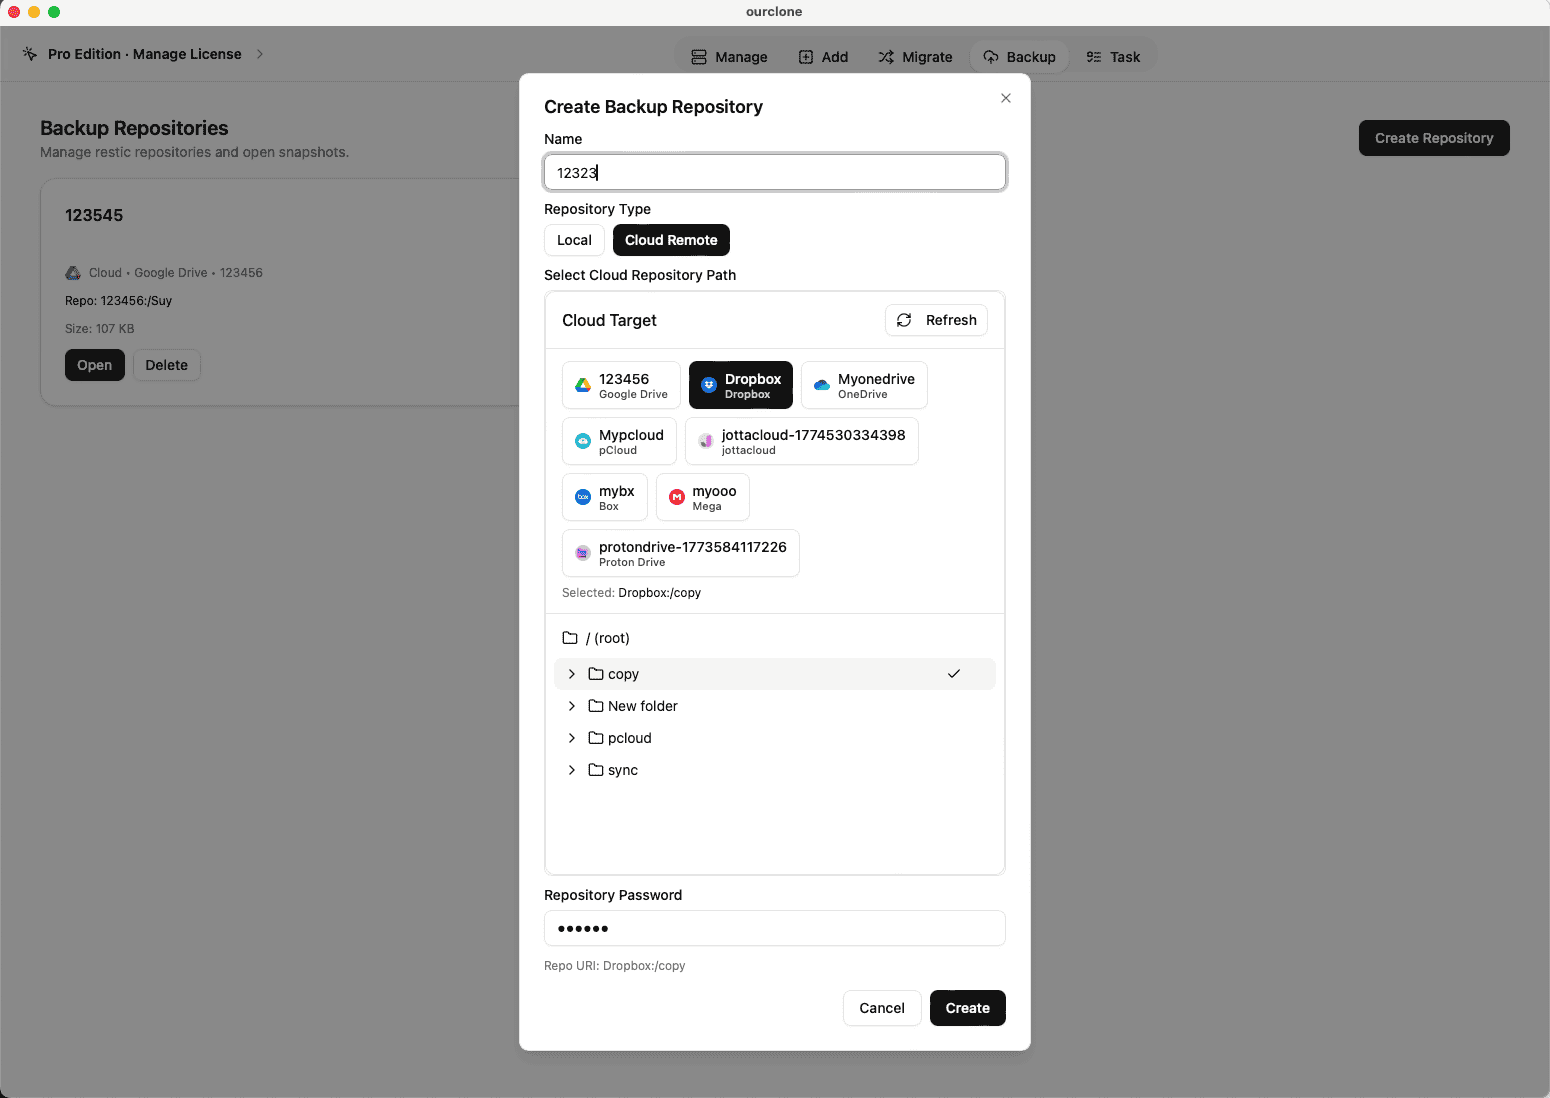Viewport: 1550px width, 1098px height.
Task: Select the Mypcloud pCloud target
Action: [618, 441]
